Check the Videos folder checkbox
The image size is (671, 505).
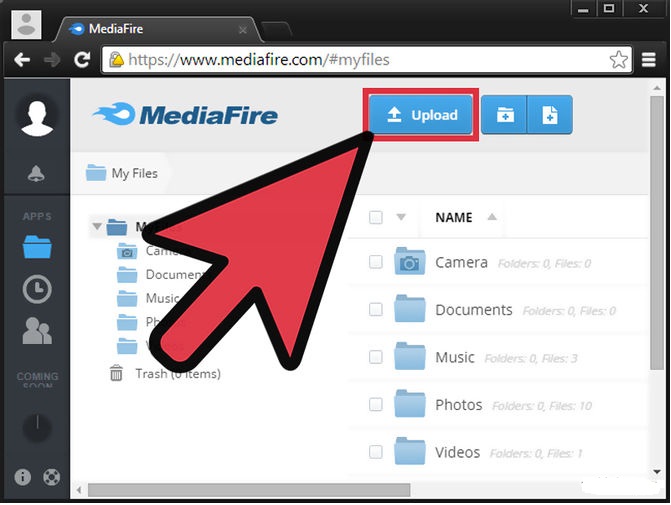point(376,452)
